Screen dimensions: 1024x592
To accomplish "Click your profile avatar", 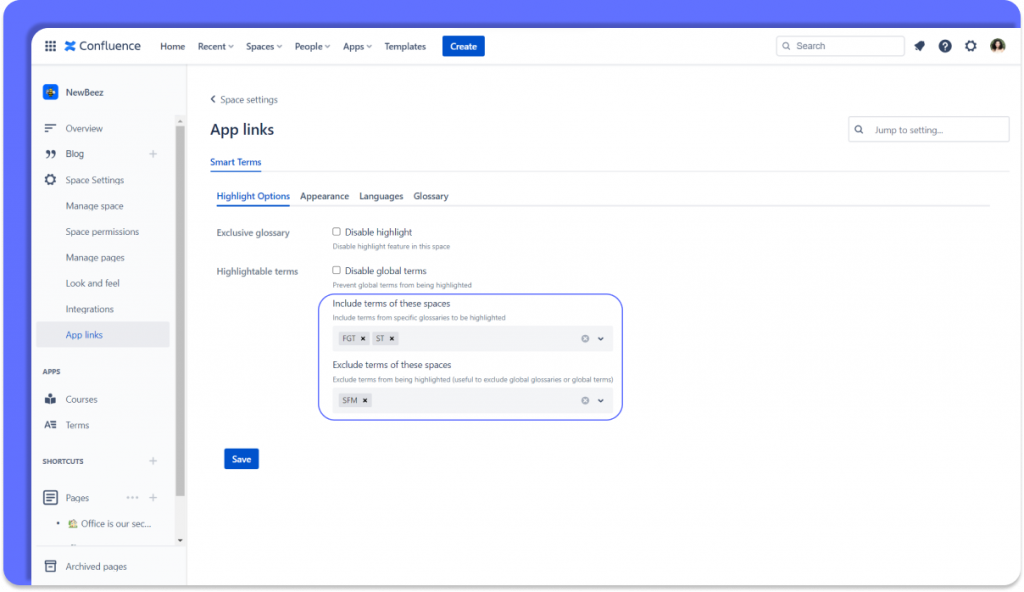I will (997, 45).
